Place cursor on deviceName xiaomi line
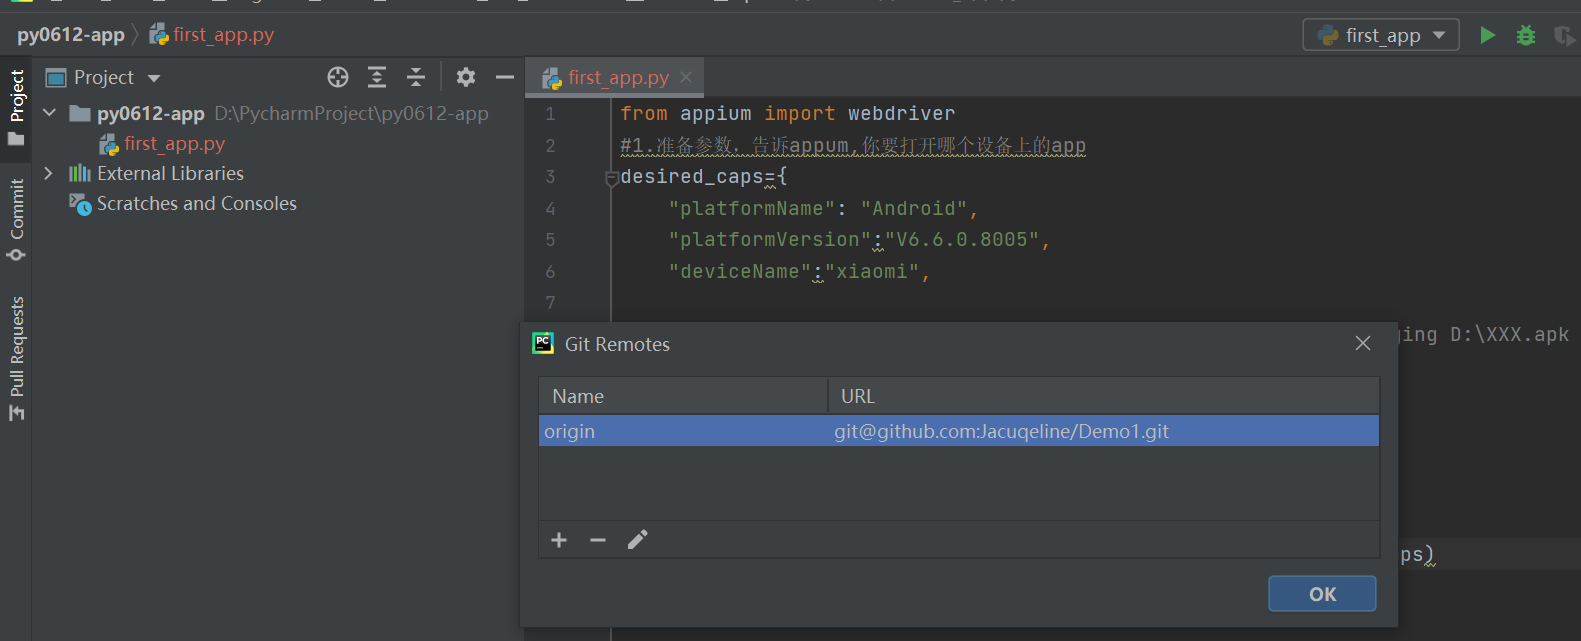Viewport: 1581px width, 641px height. pos(799,272)
